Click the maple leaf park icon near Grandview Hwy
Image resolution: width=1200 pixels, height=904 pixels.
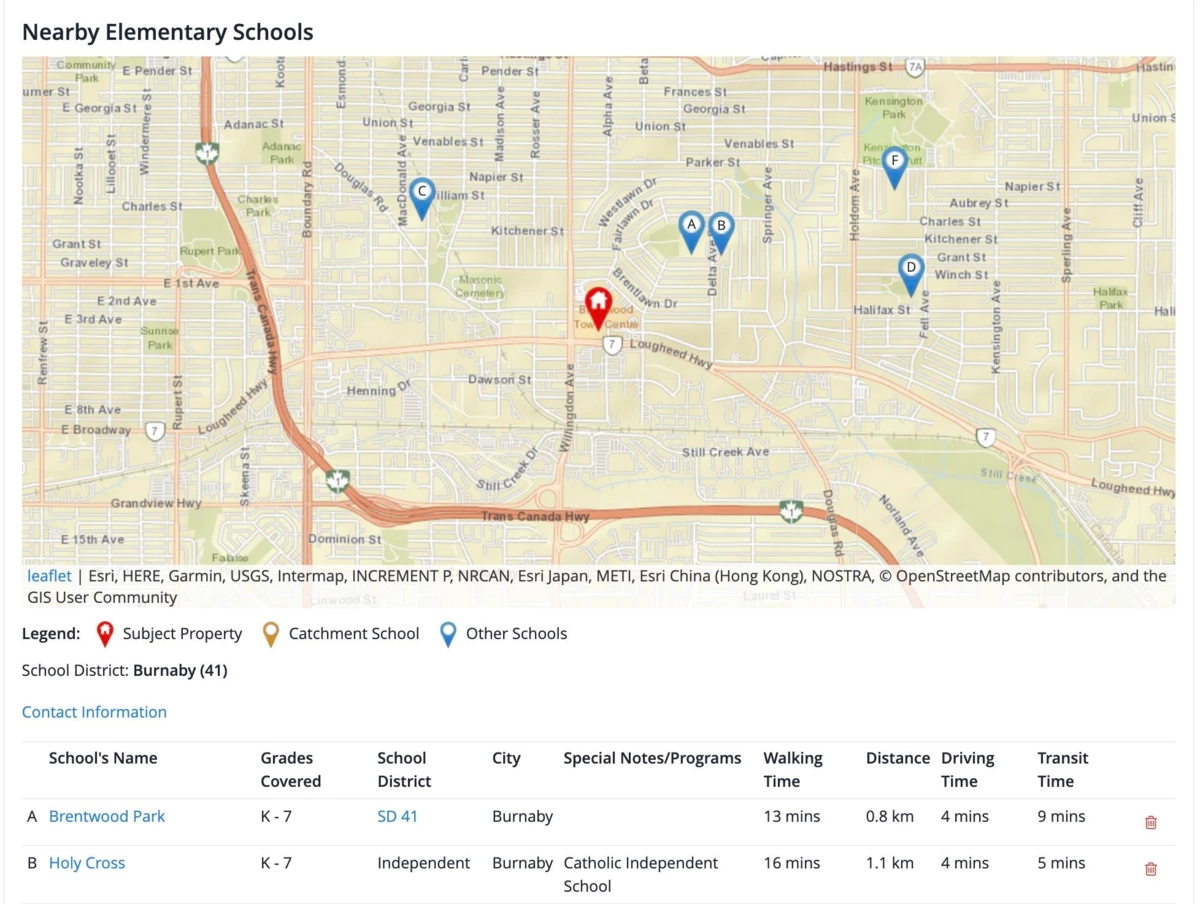point(337,482)
